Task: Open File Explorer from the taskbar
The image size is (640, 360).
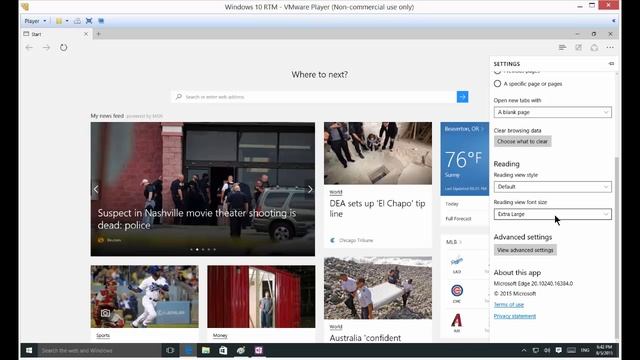Action: tap(206, 350)
